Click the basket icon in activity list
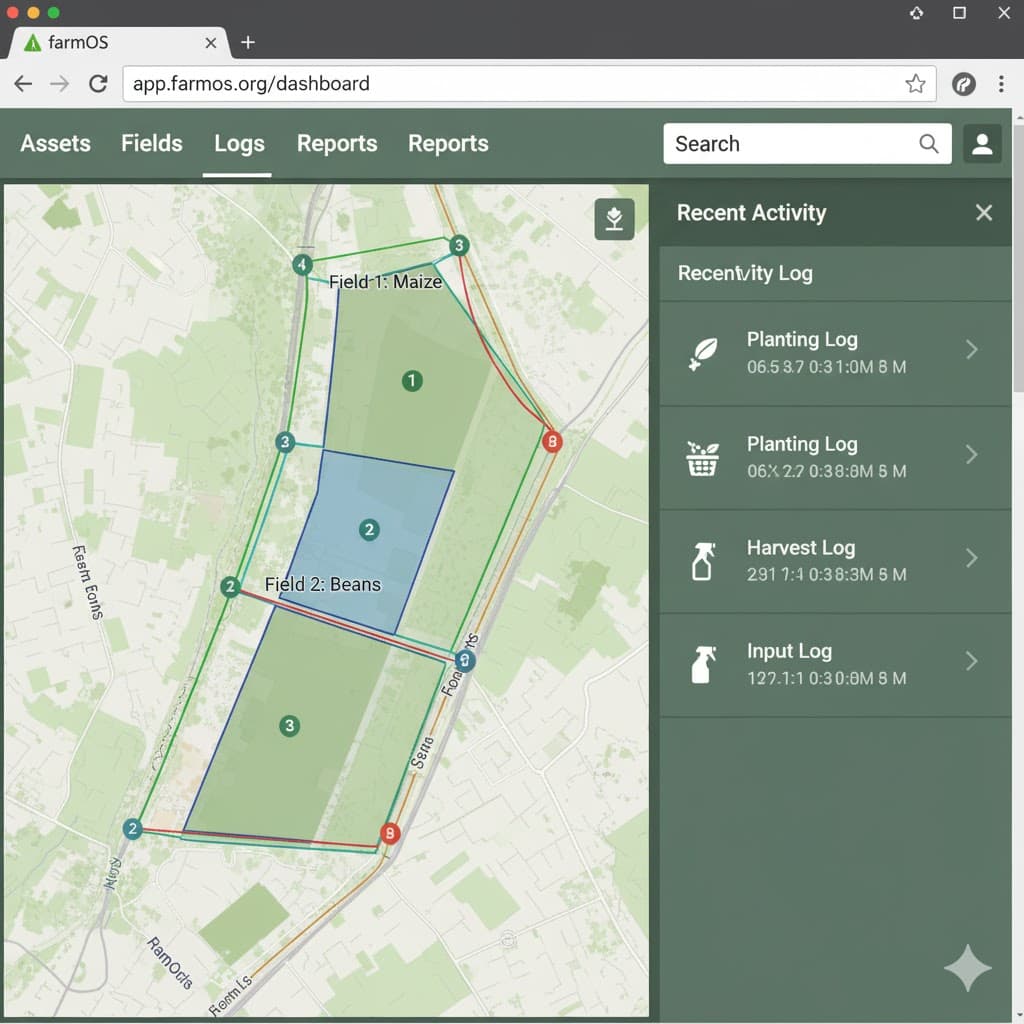The width and height of the screenshot is (1024, 1024). 703,457
